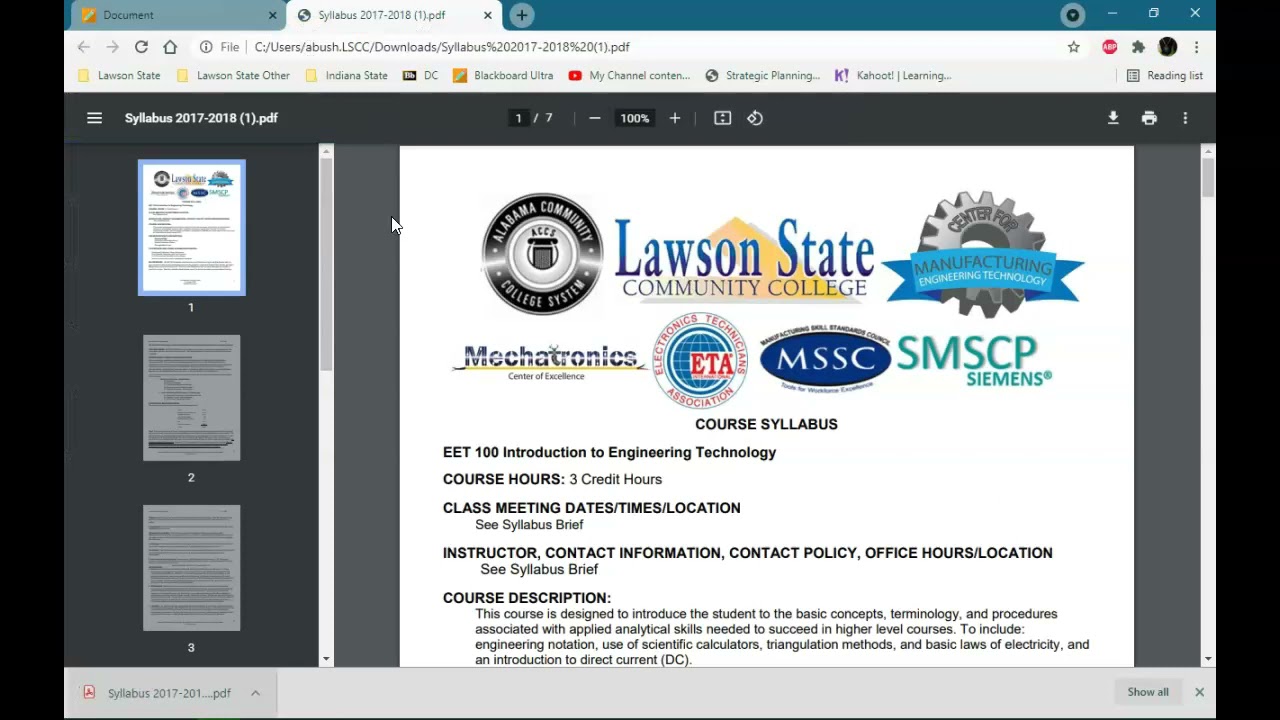
Task: Select page 2 thumbnail
Action: 191,398
